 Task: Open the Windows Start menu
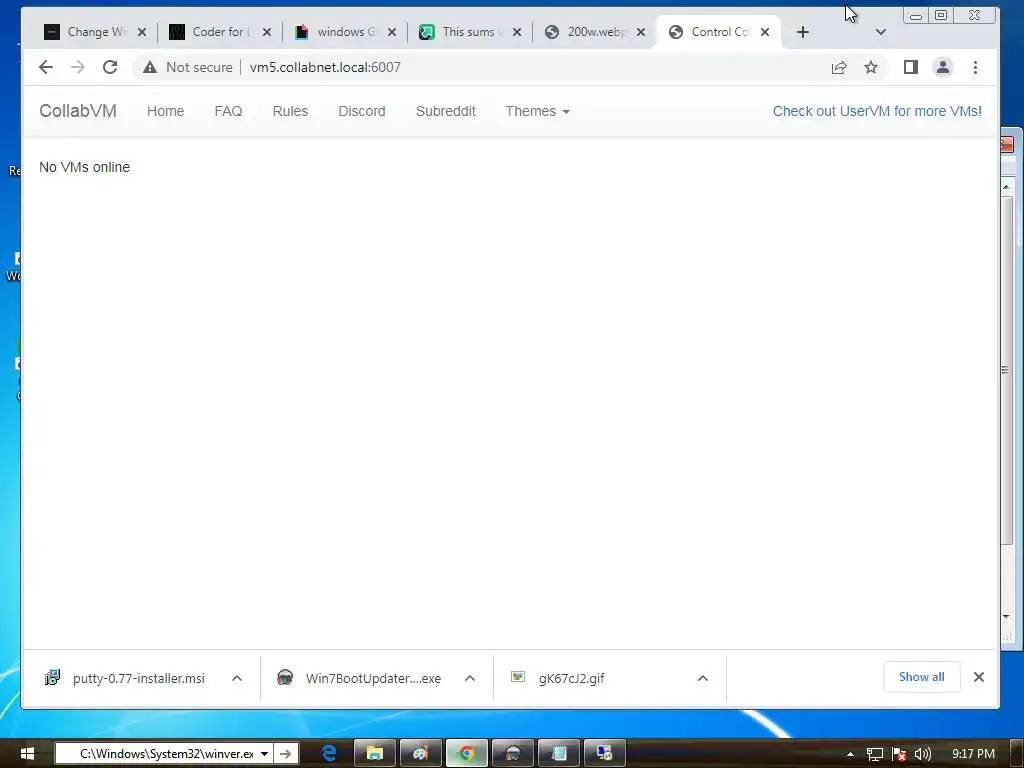click(x=27, y=754)
